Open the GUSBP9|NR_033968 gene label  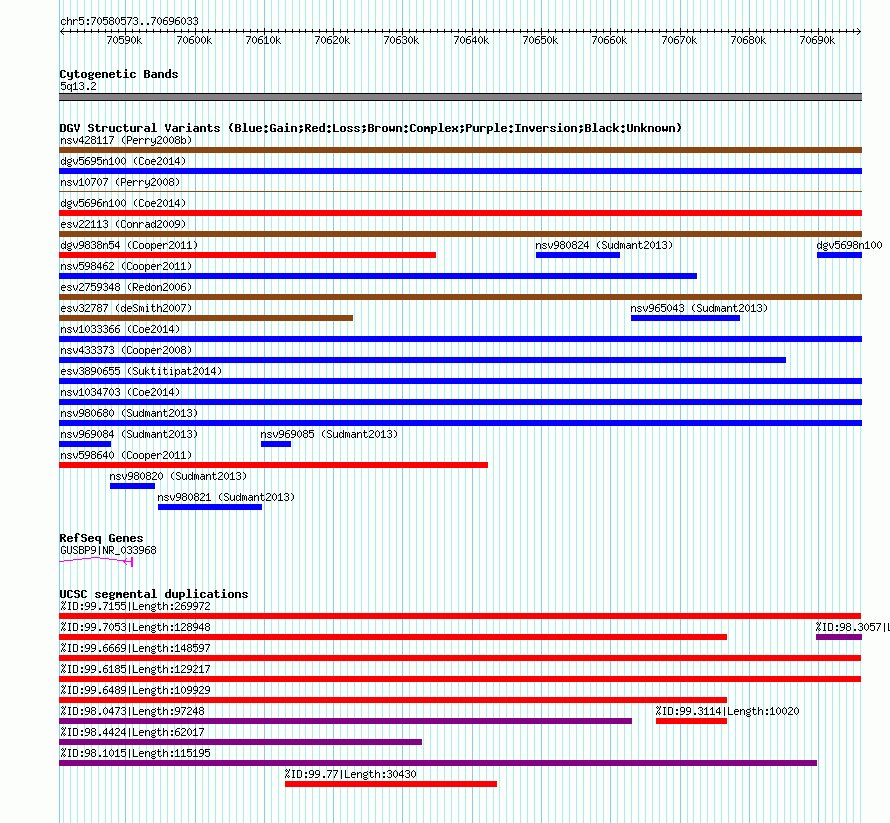(108, 550)
